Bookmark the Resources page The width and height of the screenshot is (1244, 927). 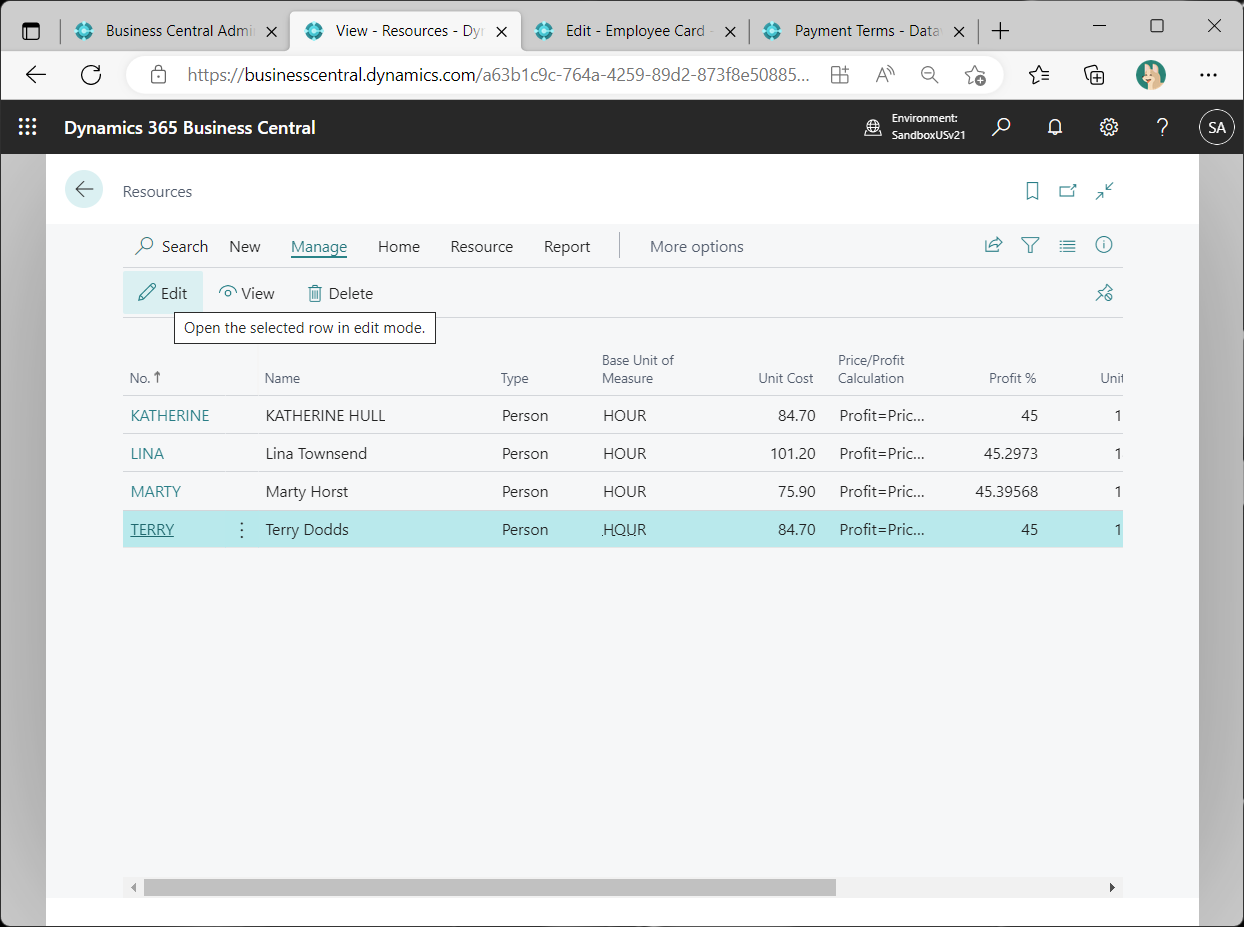click(1033, 191)
